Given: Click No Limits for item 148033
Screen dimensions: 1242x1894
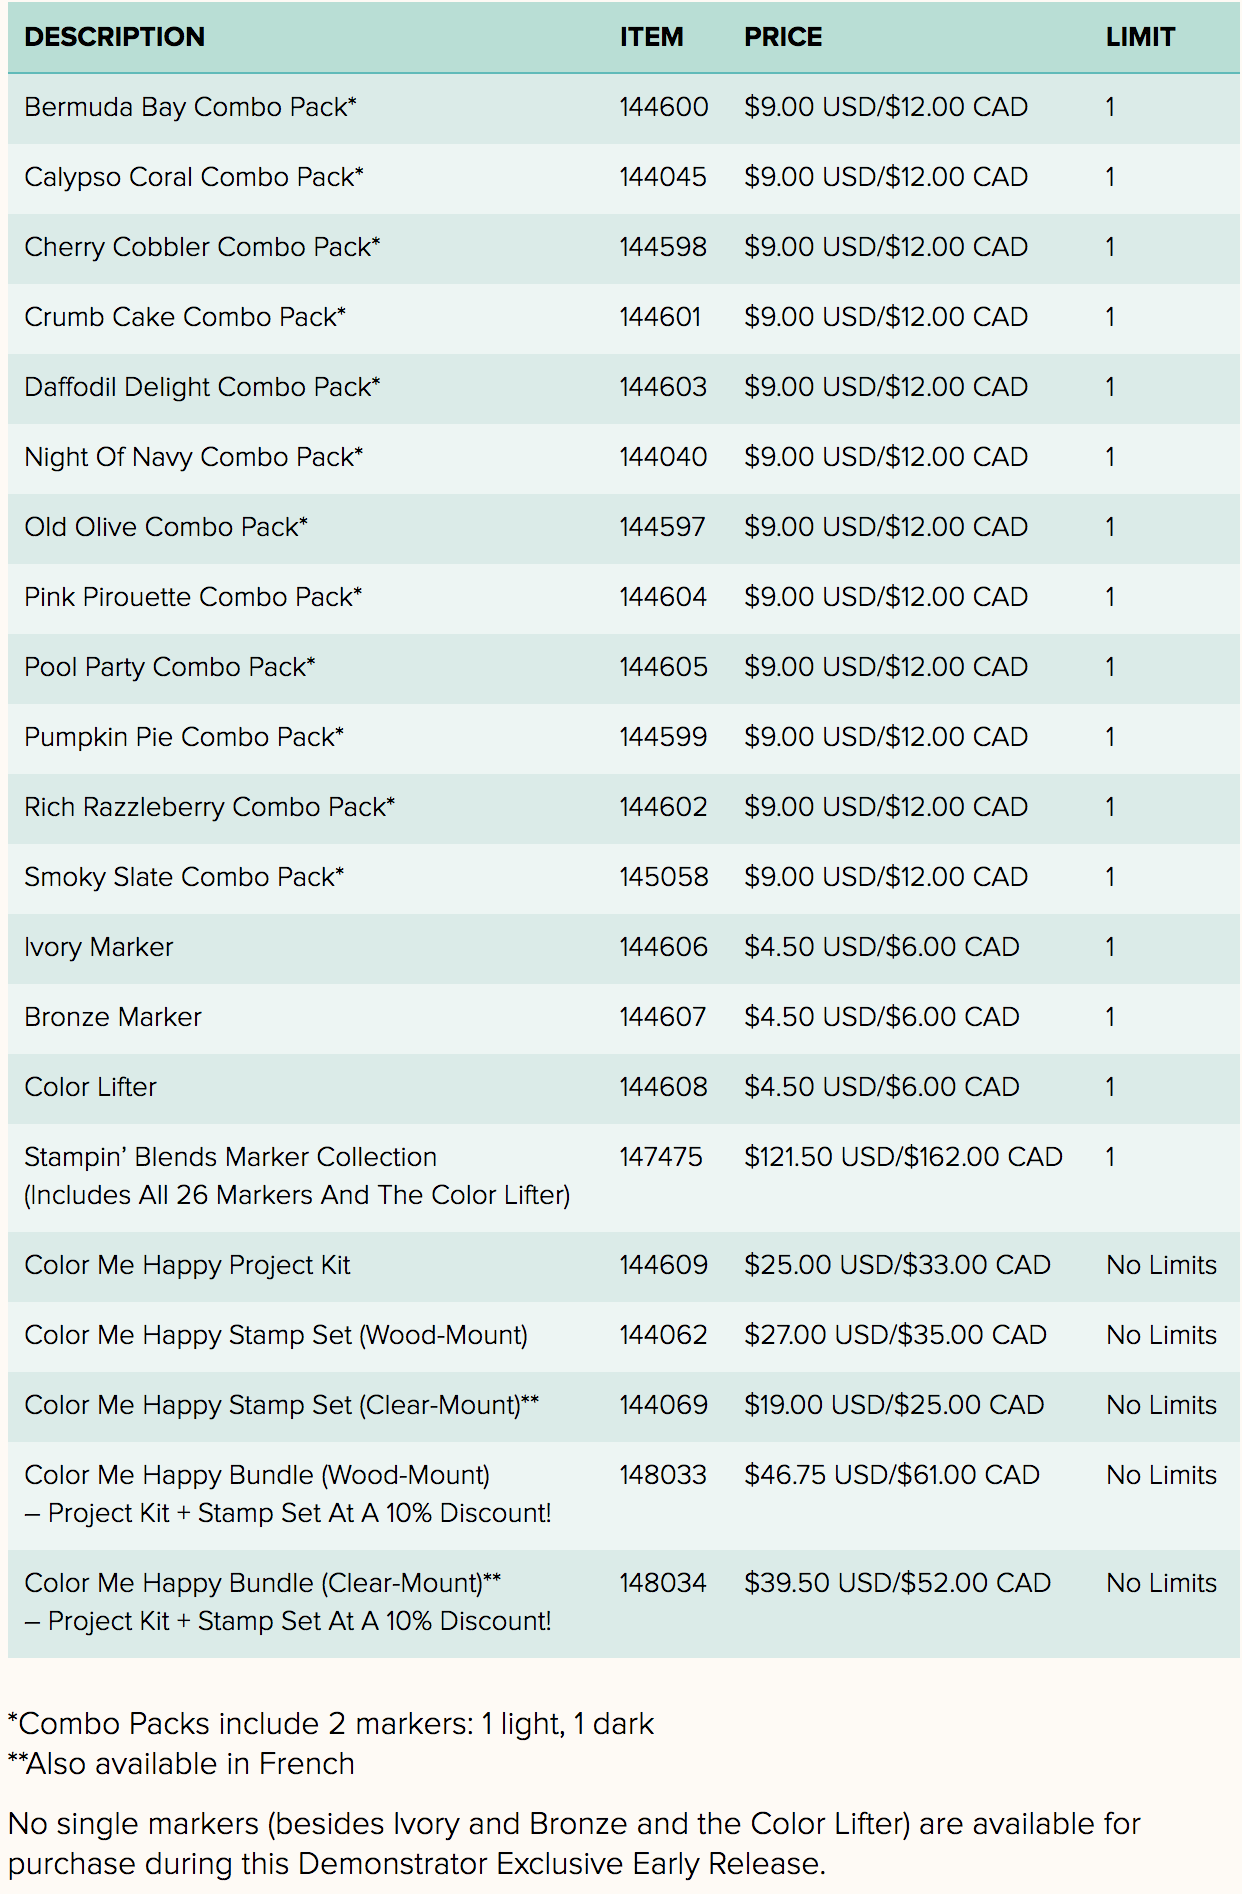Looking at the screenshot, I should [x=1161, y=1475].
